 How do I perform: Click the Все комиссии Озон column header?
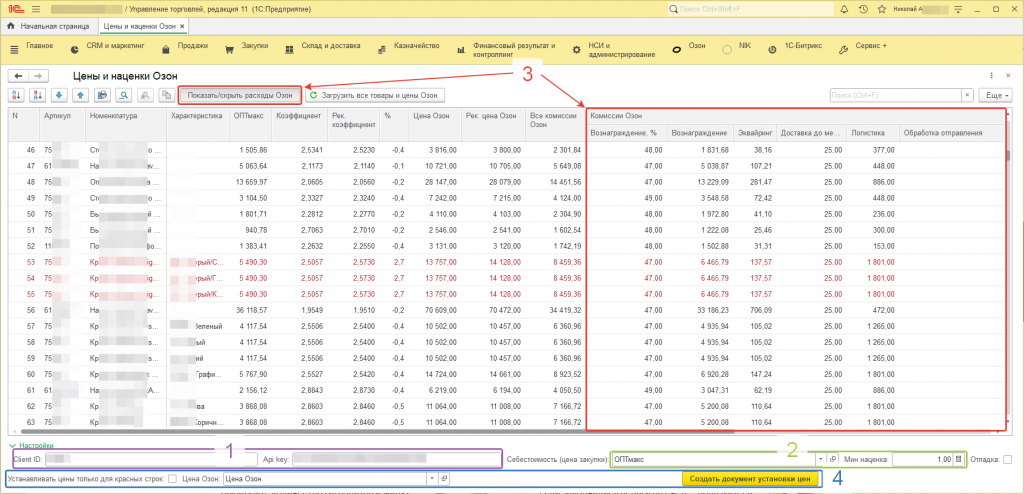[x=555, y=124]
